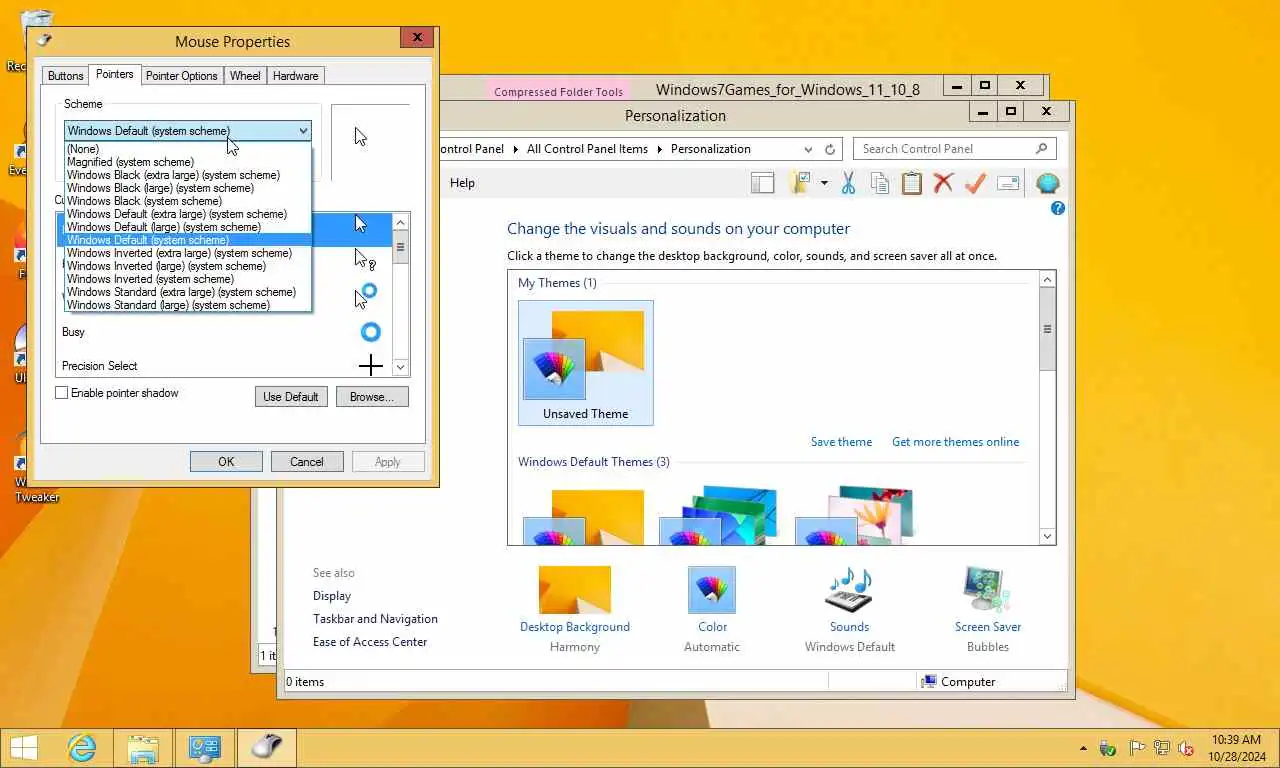Click the Use Default button
1280x768 pixels.
(291, 397)
